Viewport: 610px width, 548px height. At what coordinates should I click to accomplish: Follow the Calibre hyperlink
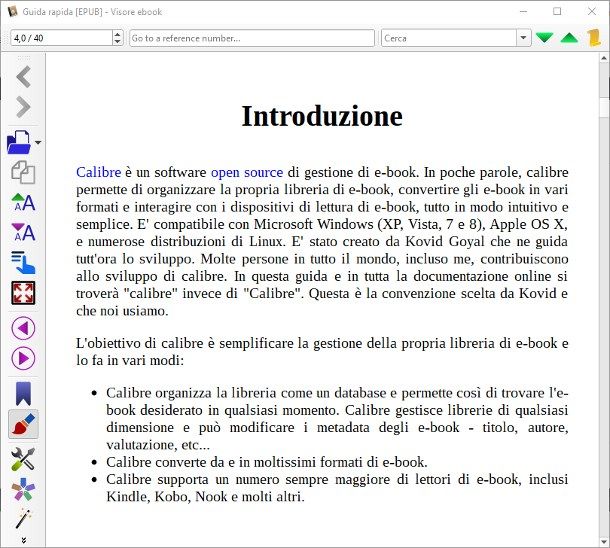click(x=98, y=172)
